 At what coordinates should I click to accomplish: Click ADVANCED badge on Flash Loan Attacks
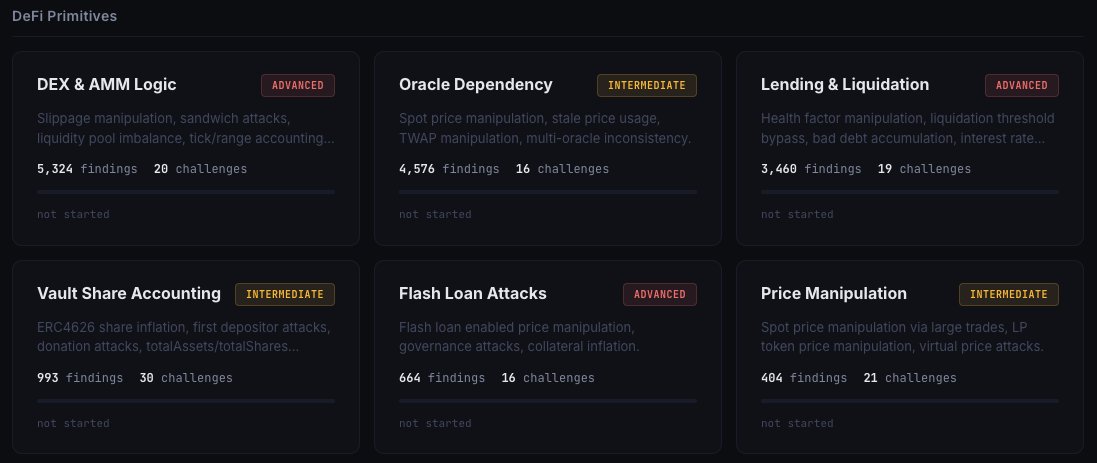660,294
